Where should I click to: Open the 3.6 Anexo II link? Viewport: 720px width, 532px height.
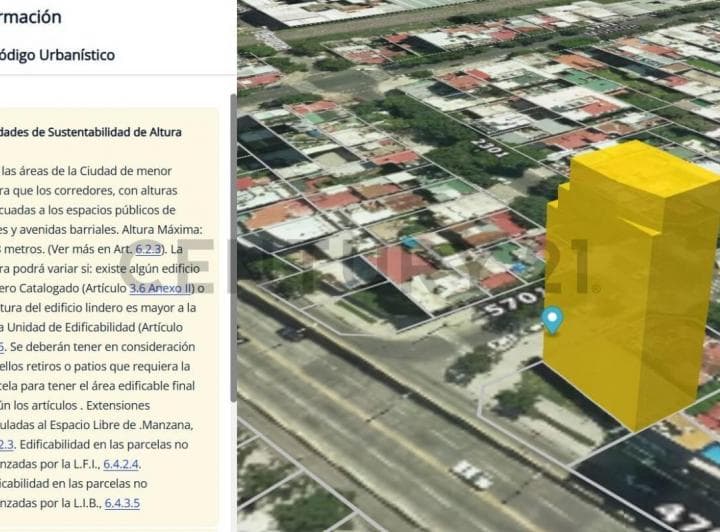tap(160, 288)
